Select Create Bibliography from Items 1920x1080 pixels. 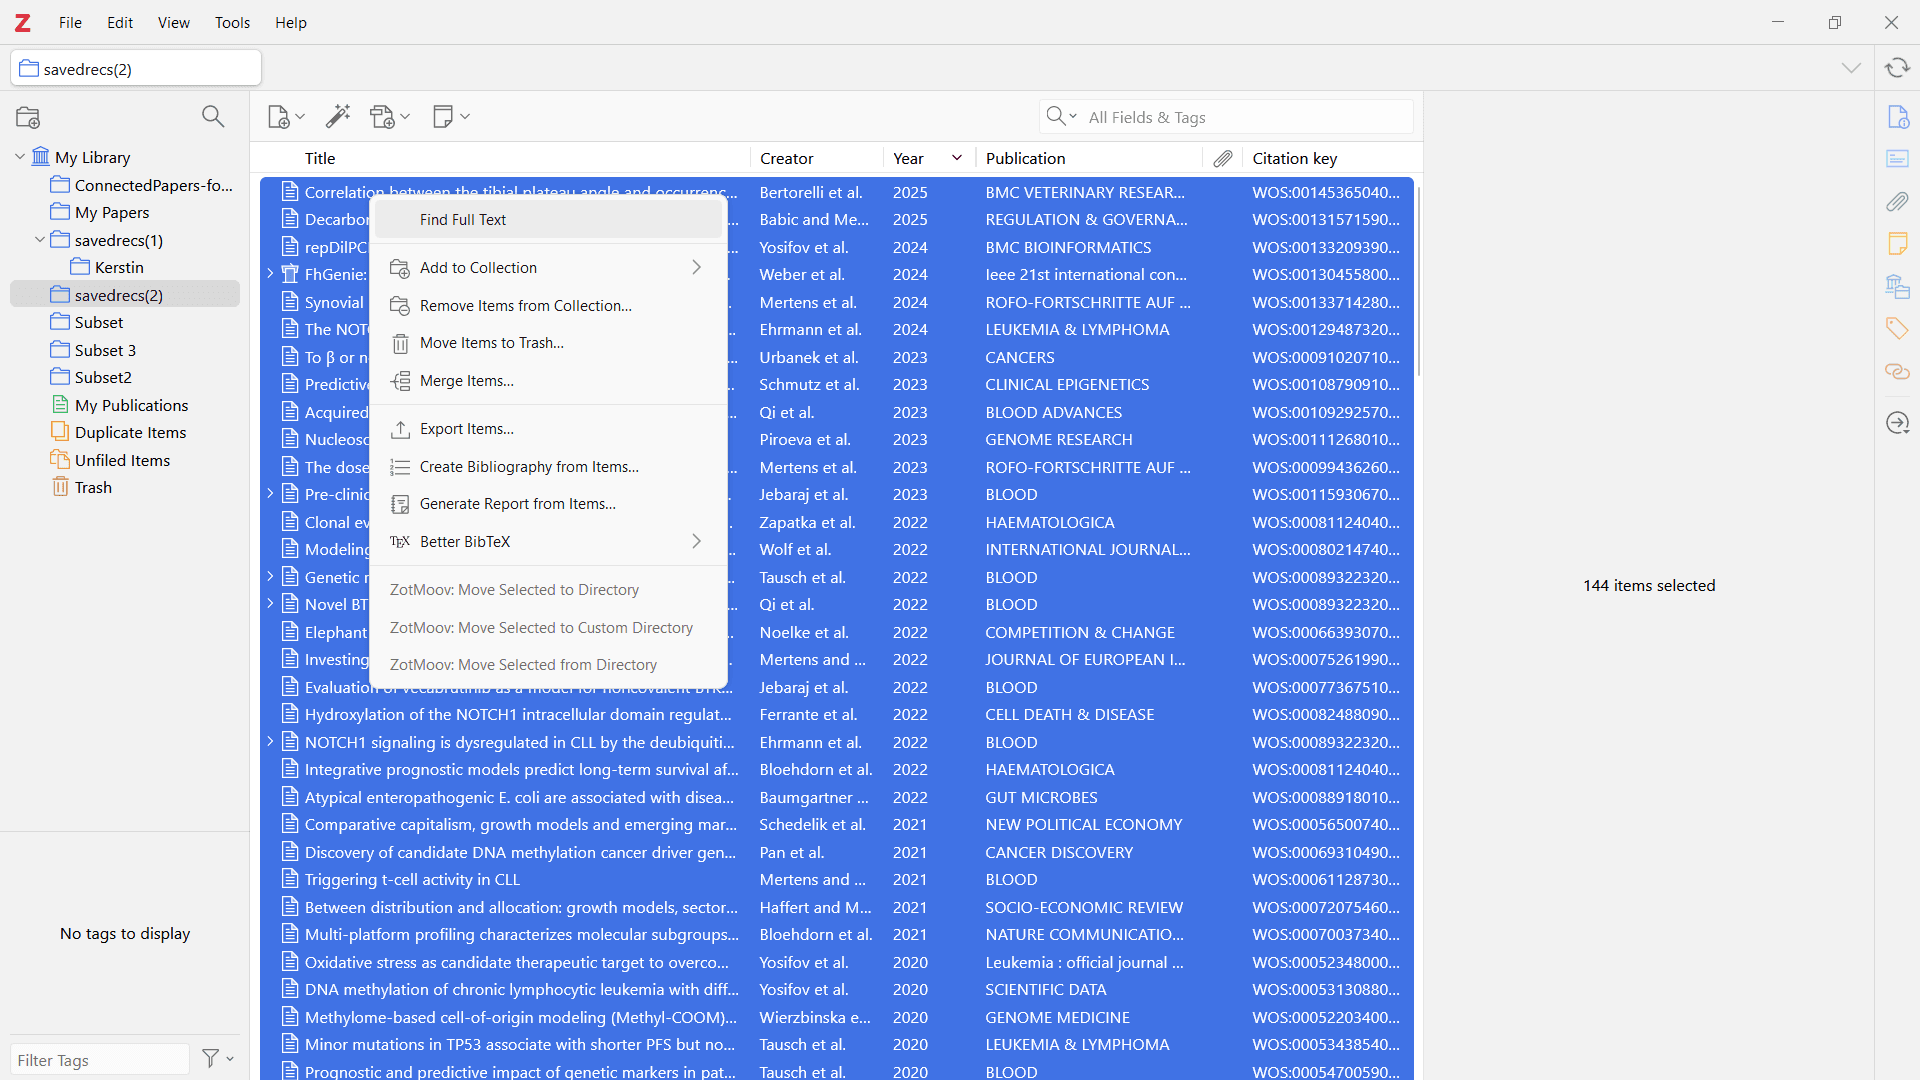[x=549, y=467]
